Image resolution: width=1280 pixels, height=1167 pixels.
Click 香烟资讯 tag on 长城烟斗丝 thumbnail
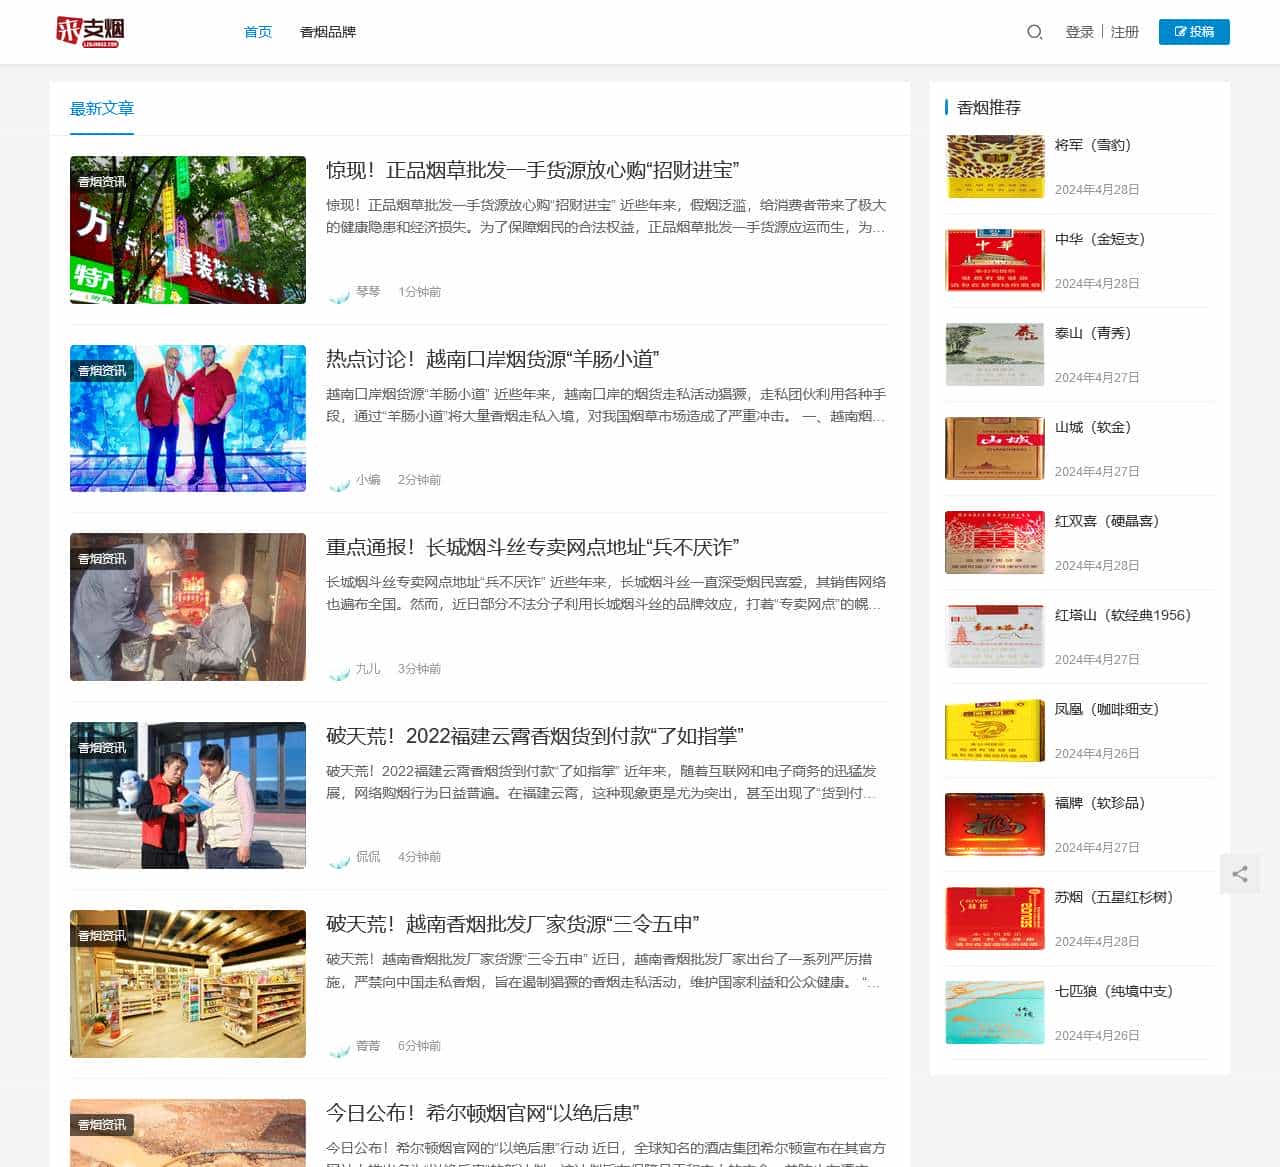point(102,559)
